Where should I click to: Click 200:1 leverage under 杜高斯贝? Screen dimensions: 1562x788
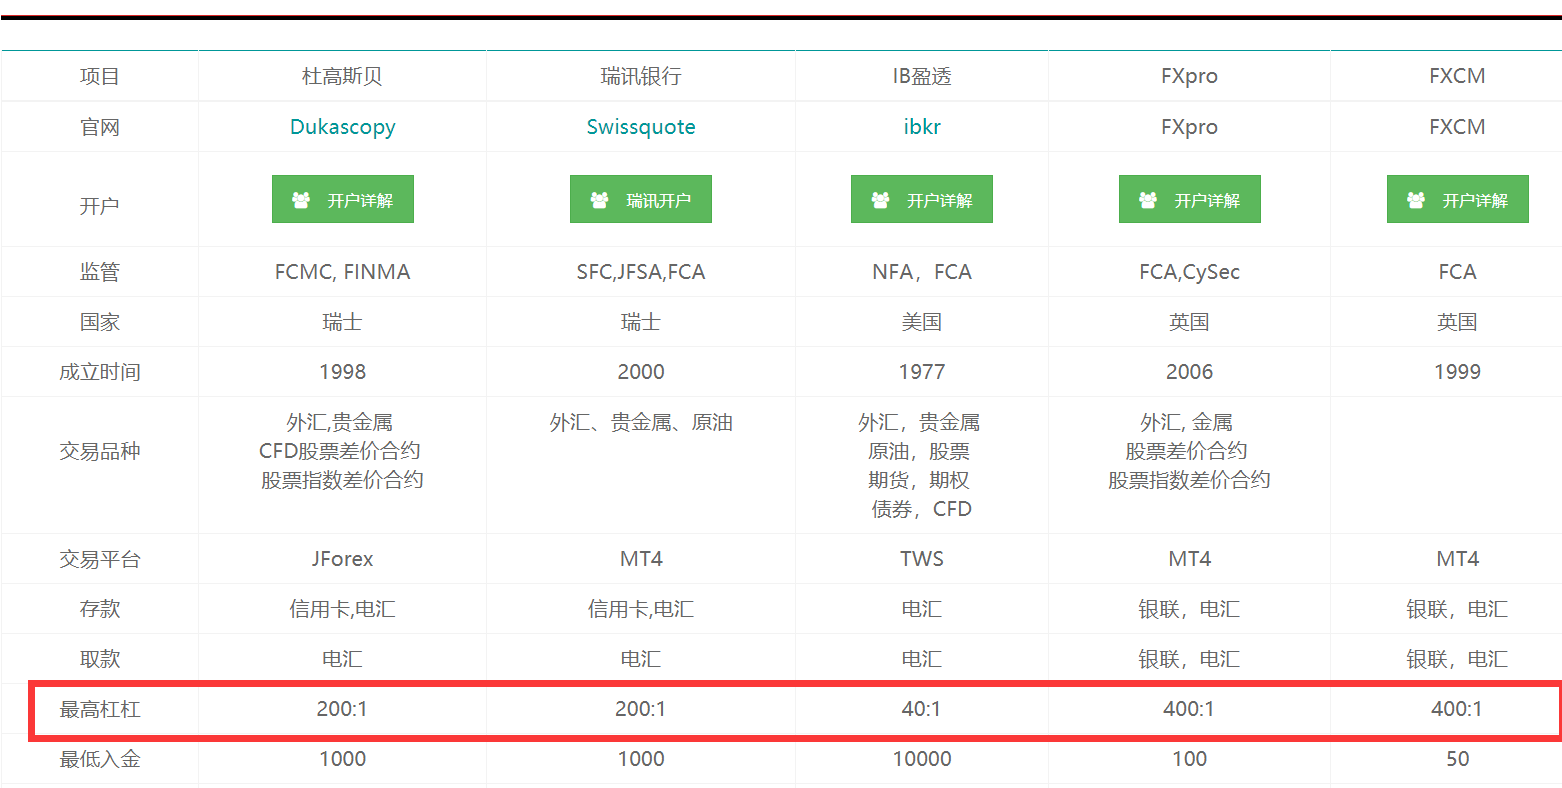coord(342,709)
